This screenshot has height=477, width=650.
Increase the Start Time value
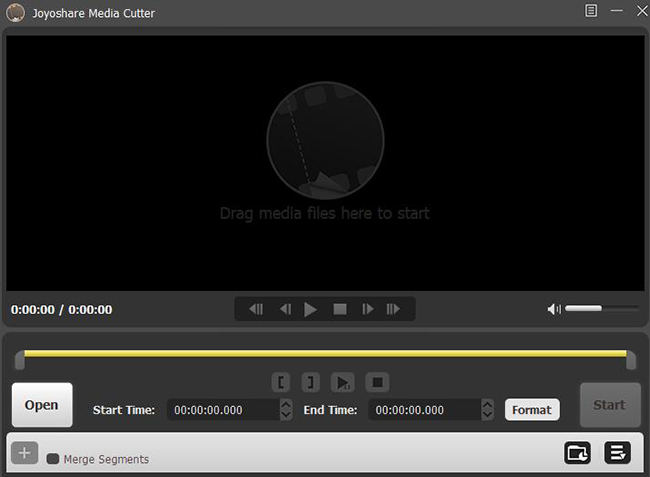point(286,404)
